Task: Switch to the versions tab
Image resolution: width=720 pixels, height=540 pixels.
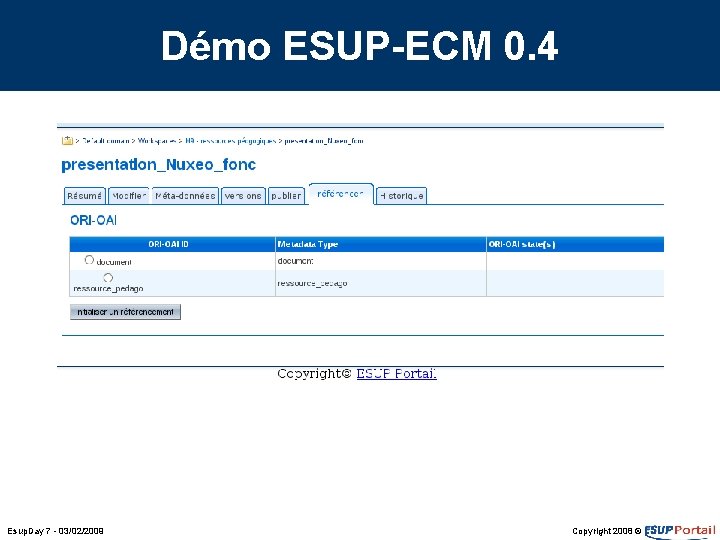Action: point(243,196)
